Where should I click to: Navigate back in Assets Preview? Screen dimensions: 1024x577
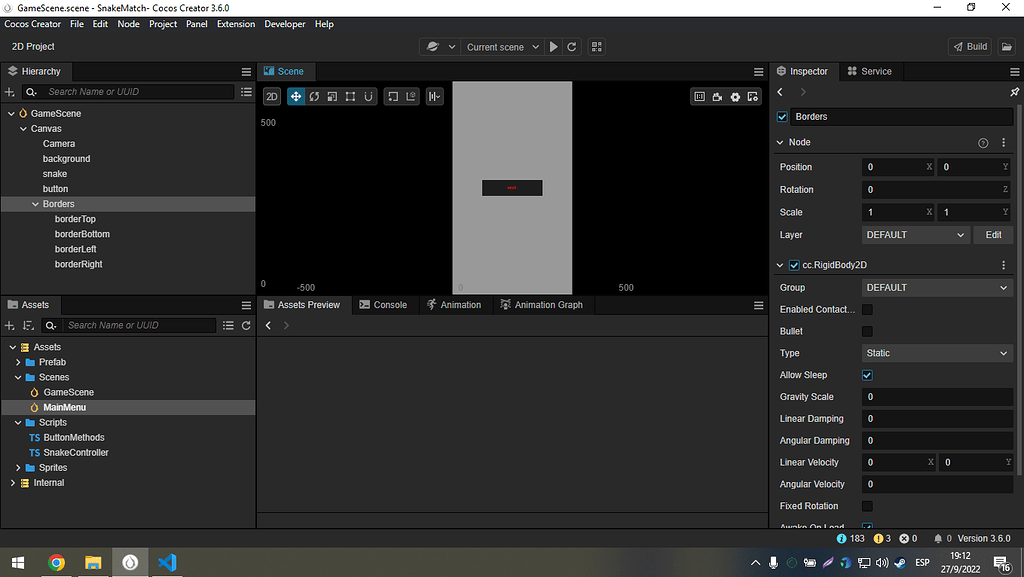(268, 326)
